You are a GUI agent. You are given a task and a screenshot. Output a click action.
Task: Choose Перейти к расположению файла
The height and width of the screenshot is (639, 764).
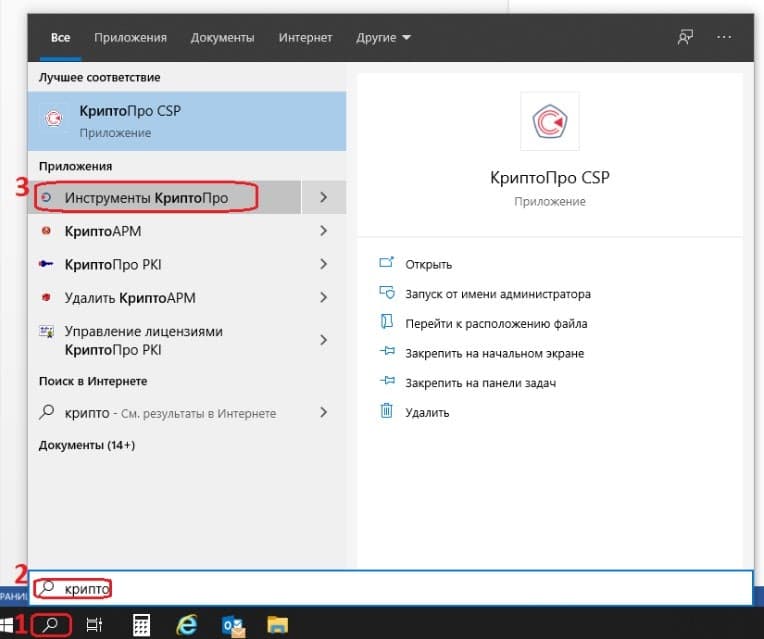point(496,324)
